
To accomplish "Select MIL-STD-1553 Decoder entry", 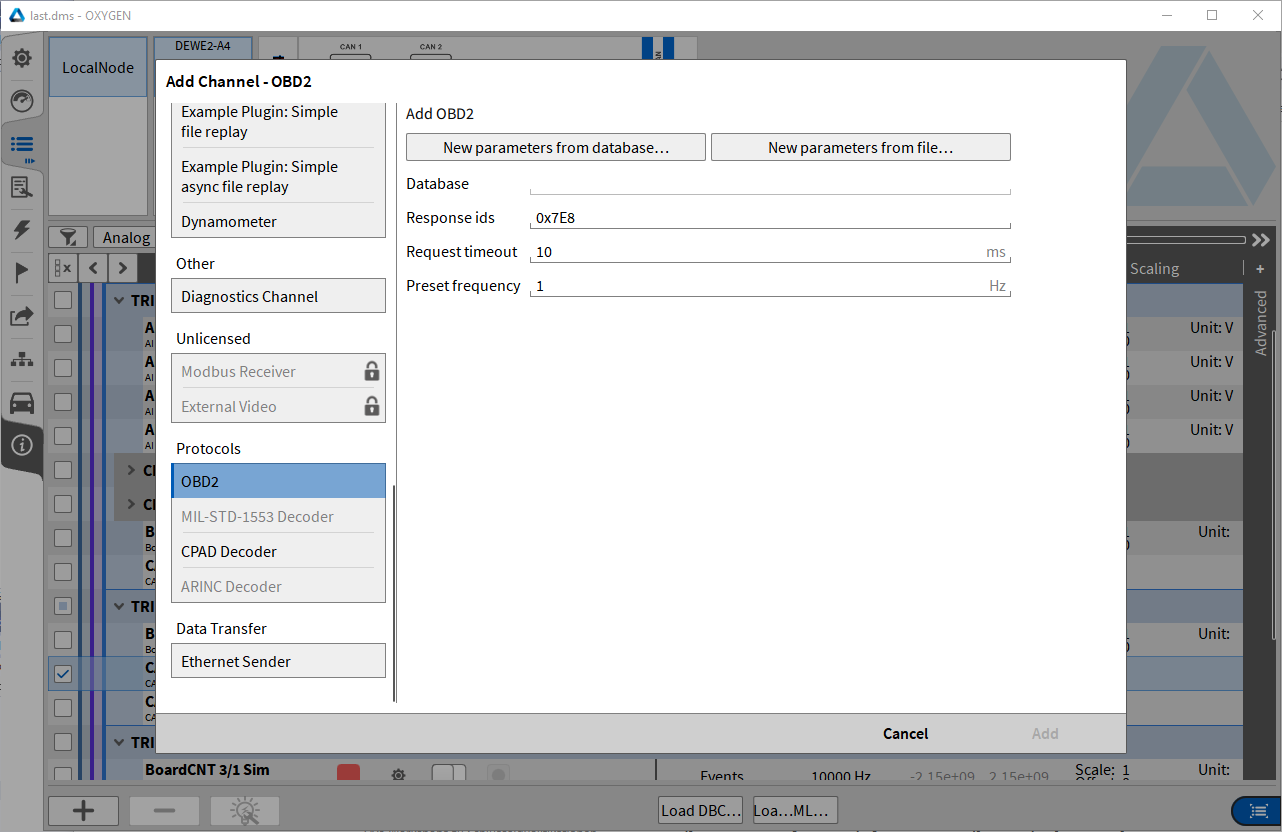I will [279, 516].
